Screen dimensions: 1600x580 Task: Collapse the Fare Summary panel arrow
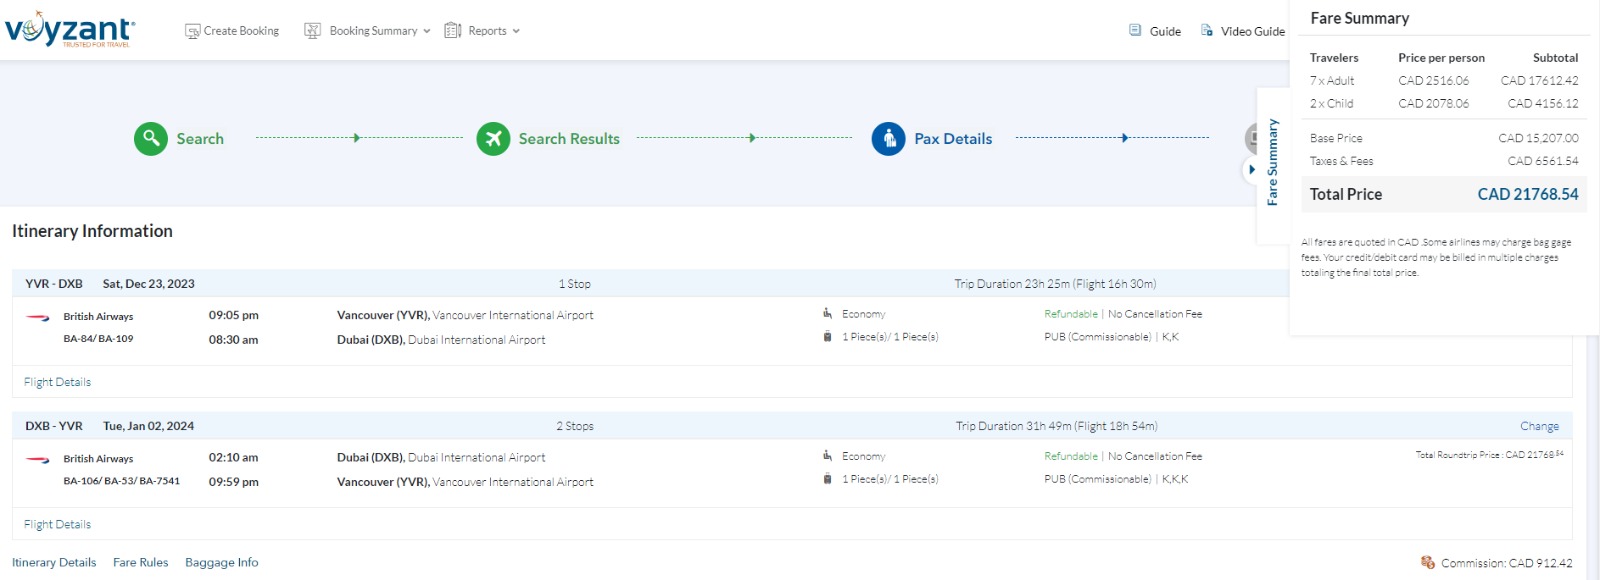click(x=1251, y=170)
